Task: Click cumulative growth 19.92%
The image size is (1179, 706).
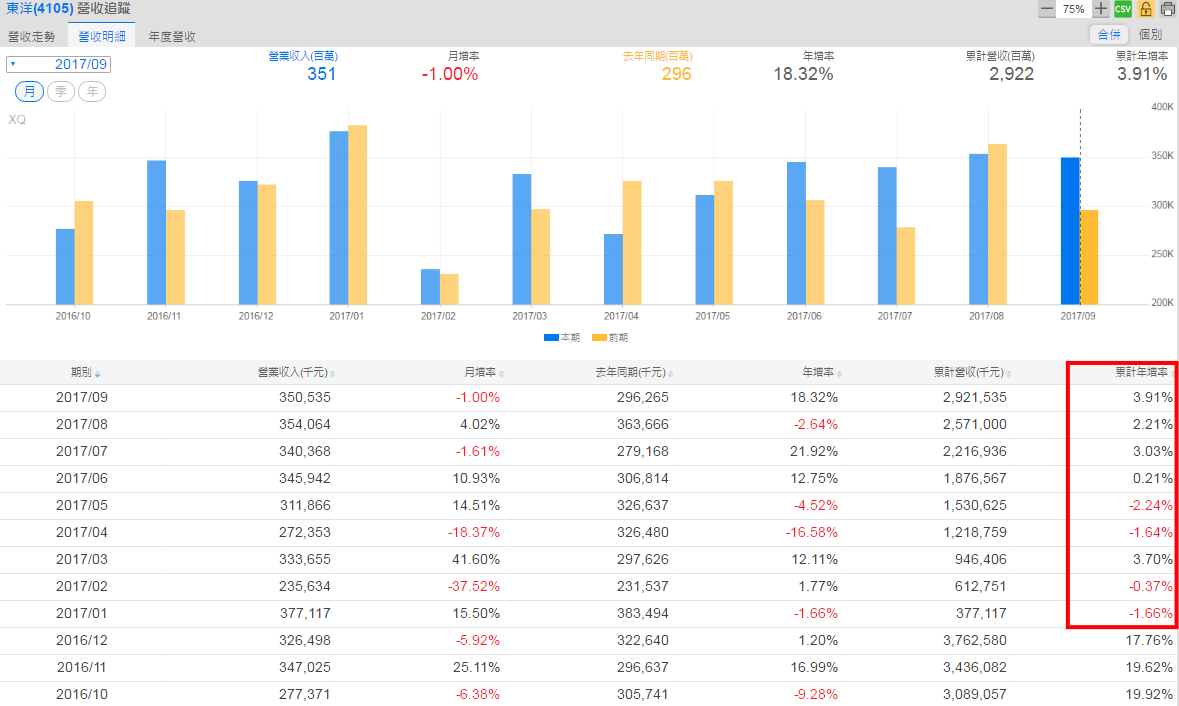Action: (x=1148, y=695)
